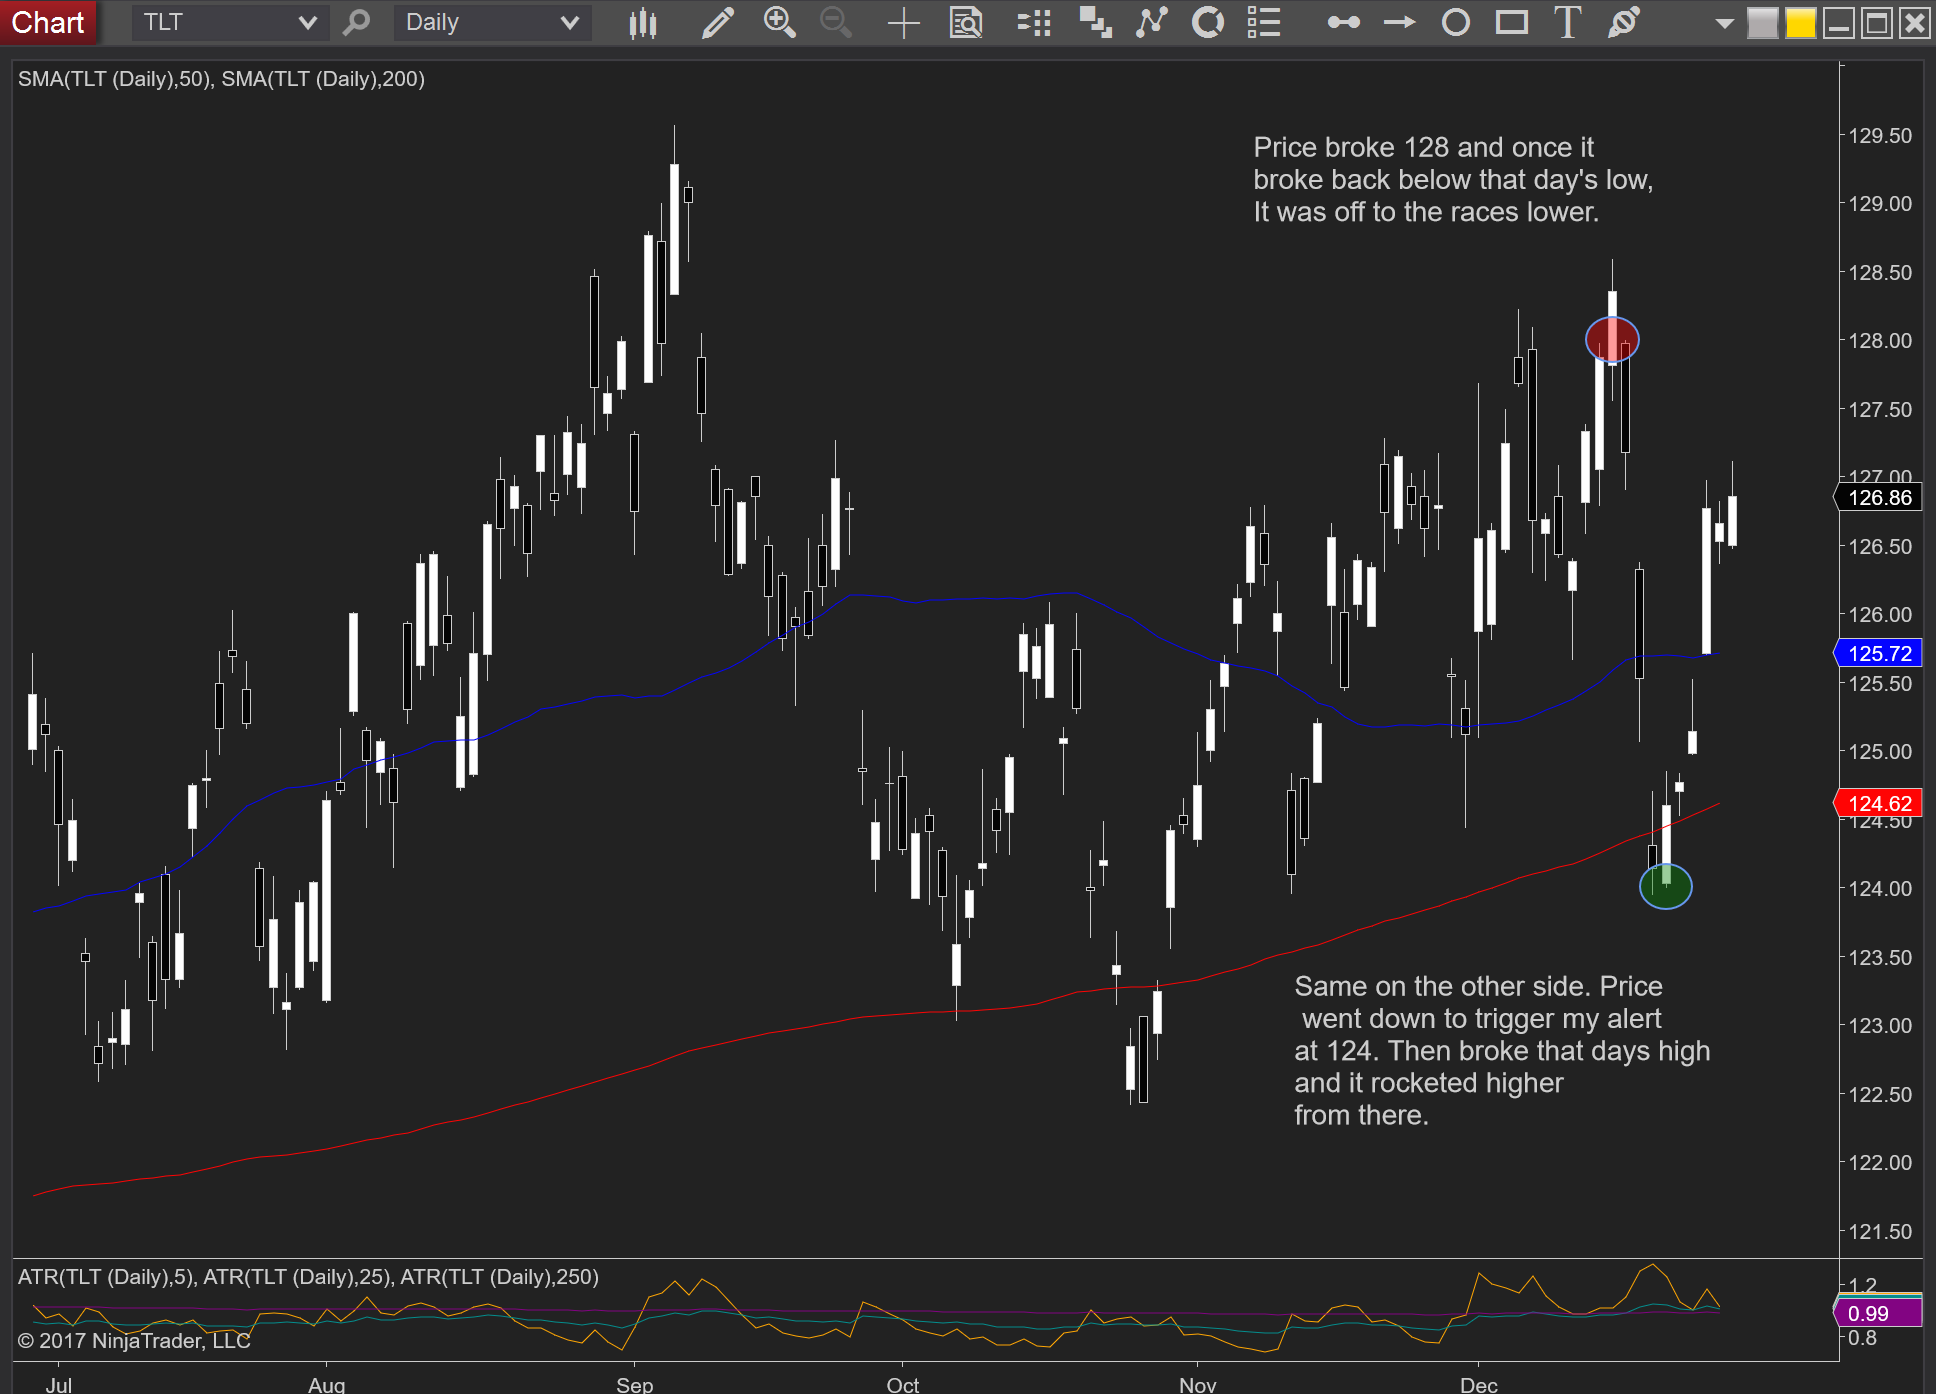Open the Data Box icon

[965, 22]
